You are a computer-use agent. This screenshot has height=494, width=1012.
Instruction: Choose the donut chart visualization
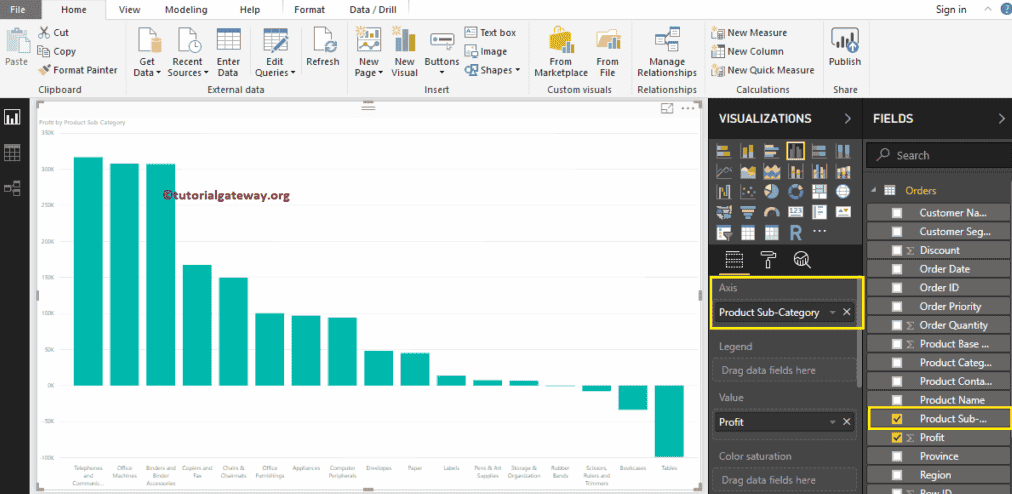tap(796, 191)
